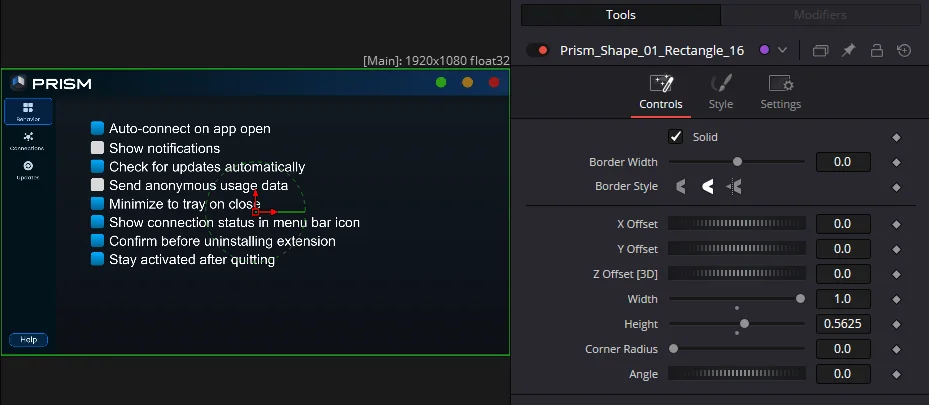This screenshot has height=405, width=929.
Task: Click the keyframe diamond for Z Offset [3D]
Action: 896,274
